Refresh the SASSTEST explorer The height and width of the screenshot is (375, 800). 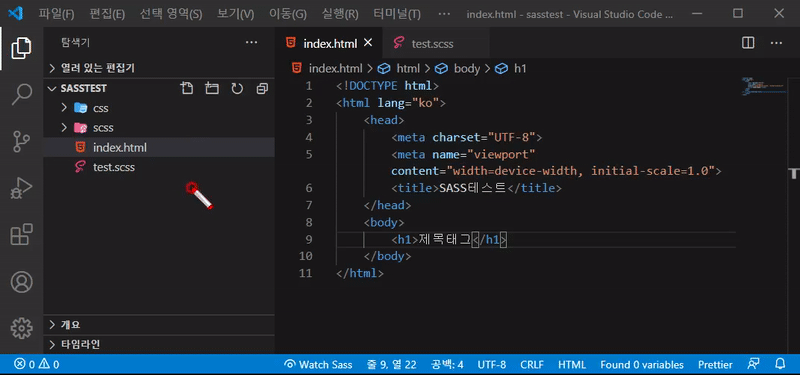[x=237, y=89]
